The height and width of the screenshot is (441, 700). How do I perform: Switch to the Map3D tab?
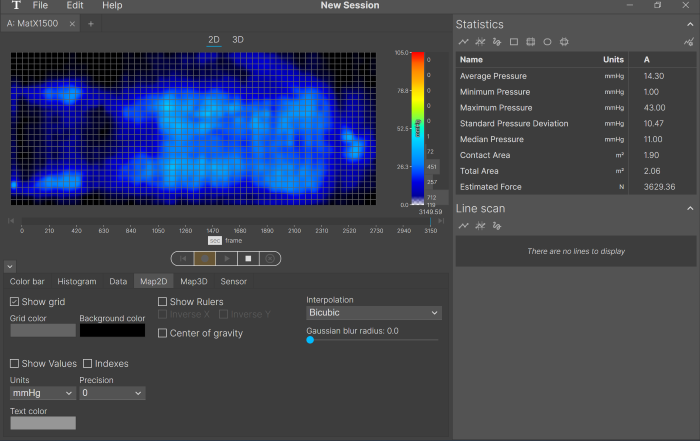pos(194,282)
